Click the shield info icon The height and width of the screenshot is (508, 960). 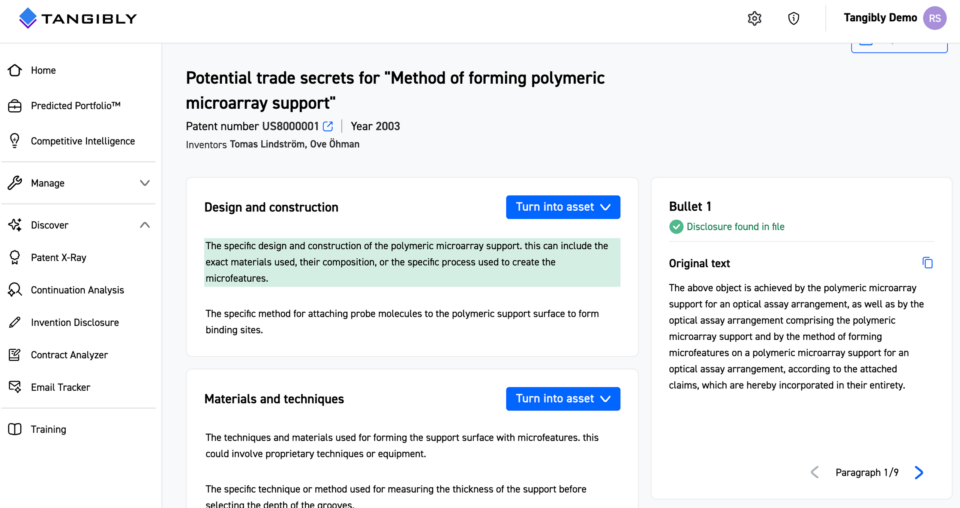pos(793,18)
